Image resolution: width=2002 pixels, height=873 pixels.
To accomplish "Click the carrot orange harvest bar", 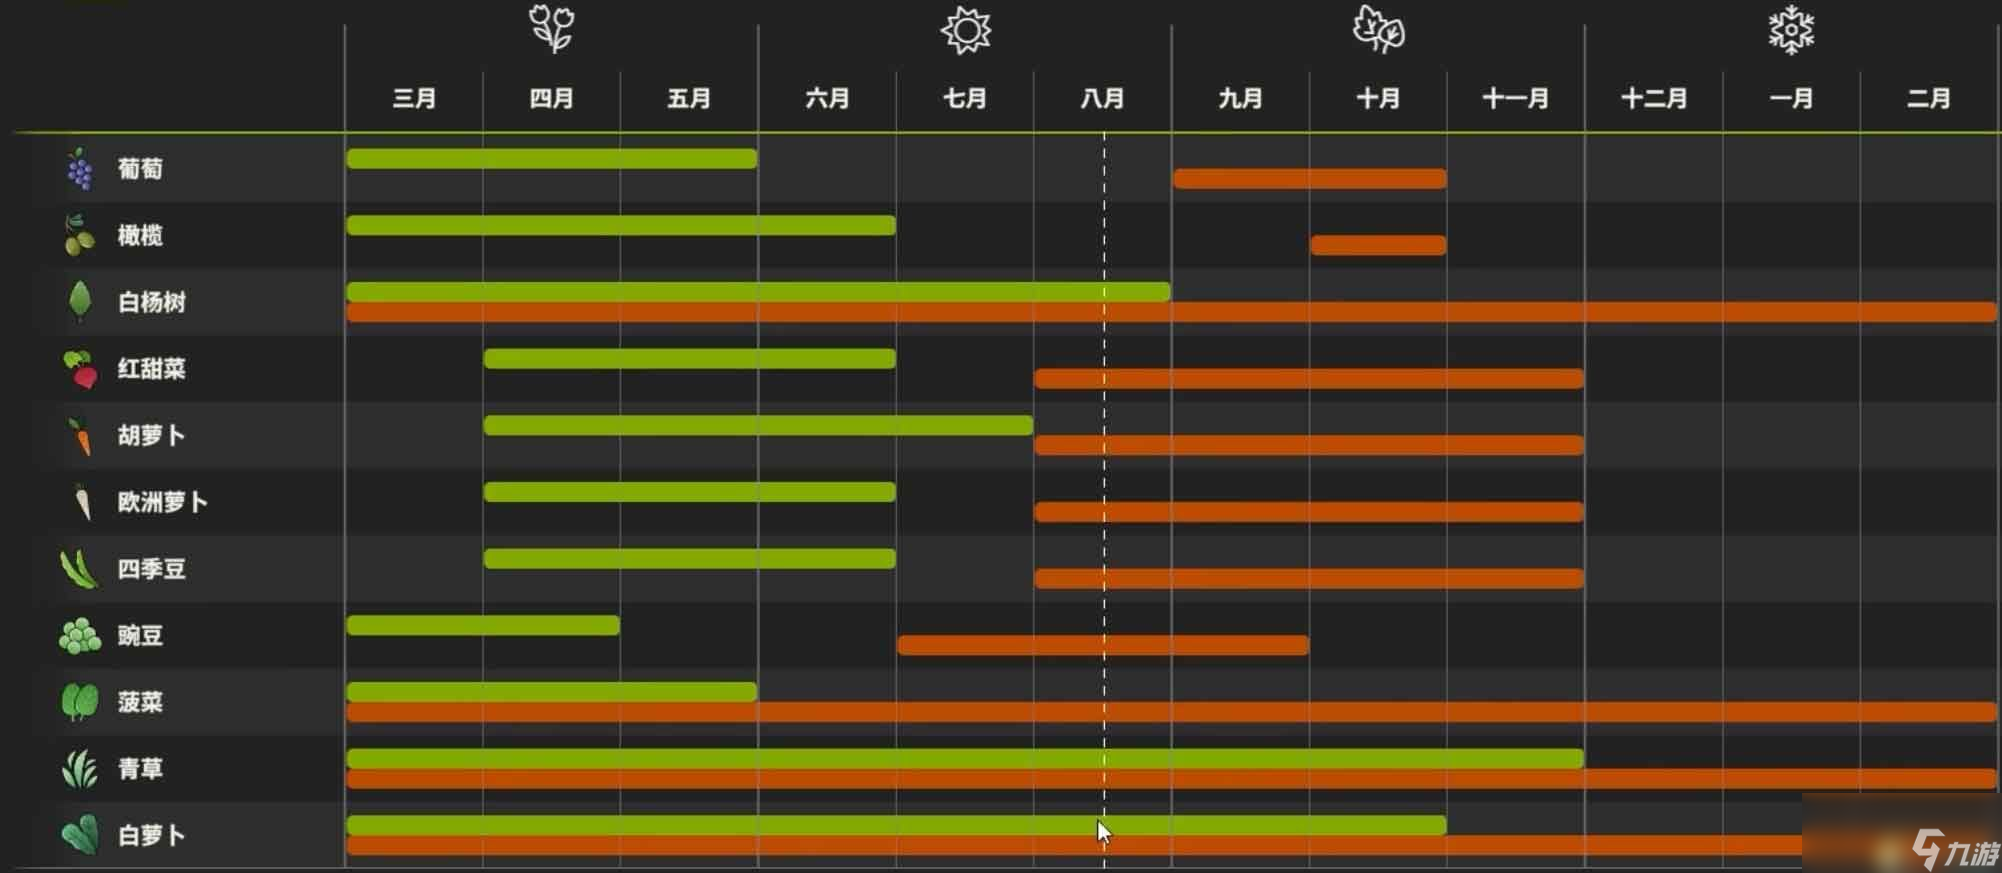I will (x=1309, y=445).
